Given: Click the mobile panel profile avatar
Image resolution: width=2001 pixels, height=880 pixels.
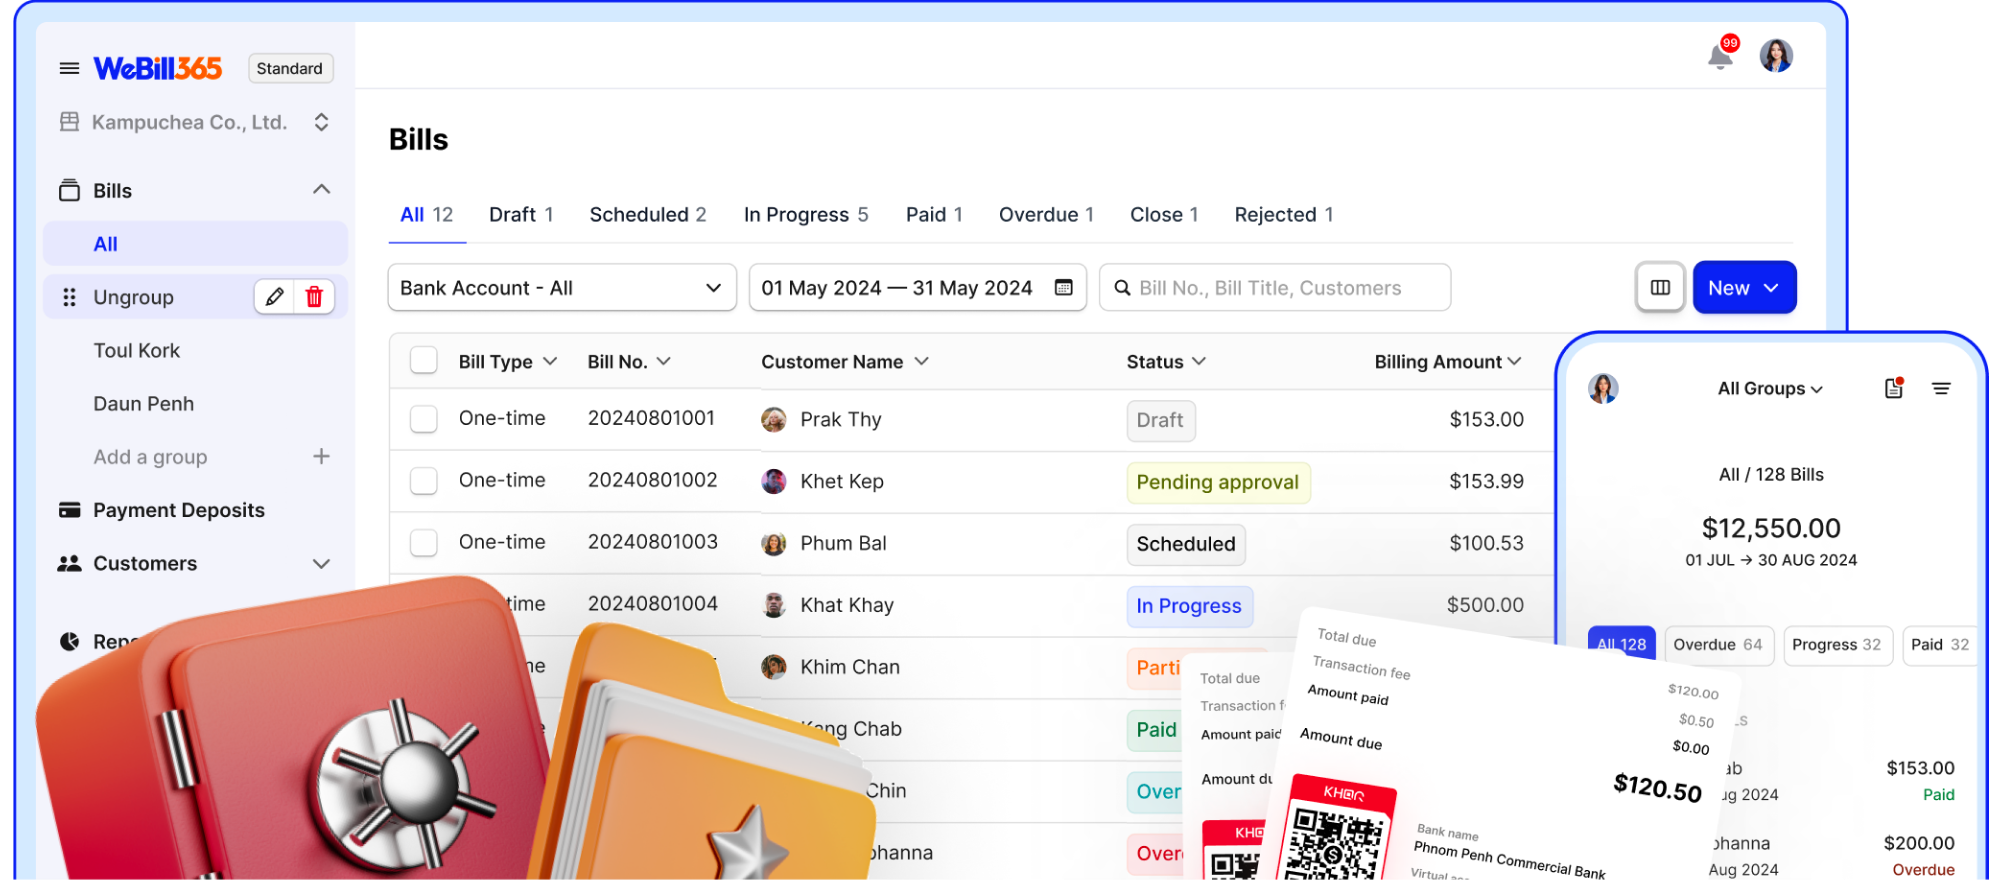Looking at the screenshot, I should pos(1603,388).
